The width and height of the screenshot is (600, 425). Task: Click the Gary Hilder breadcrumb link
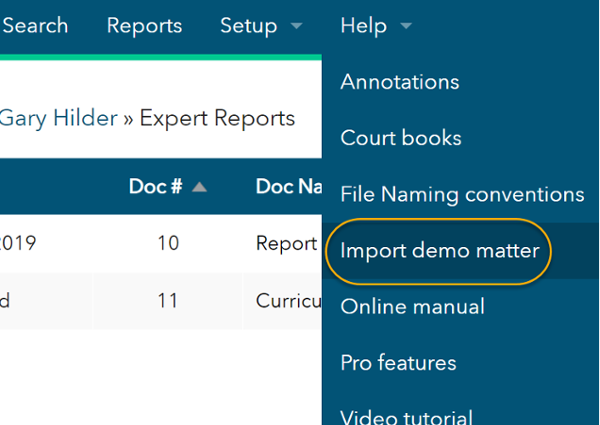pyautogui.click(x=58, y=119)
